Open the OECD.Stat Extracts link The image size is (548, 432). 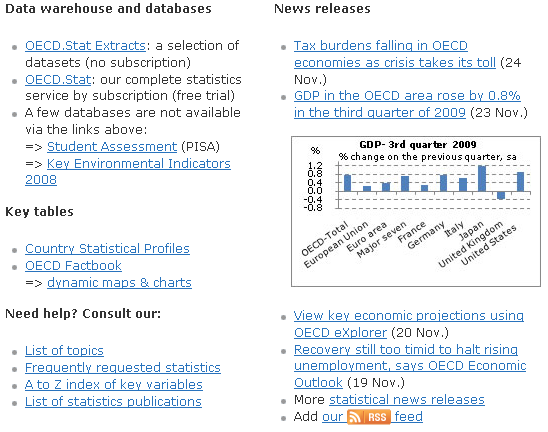click(85, 46)
